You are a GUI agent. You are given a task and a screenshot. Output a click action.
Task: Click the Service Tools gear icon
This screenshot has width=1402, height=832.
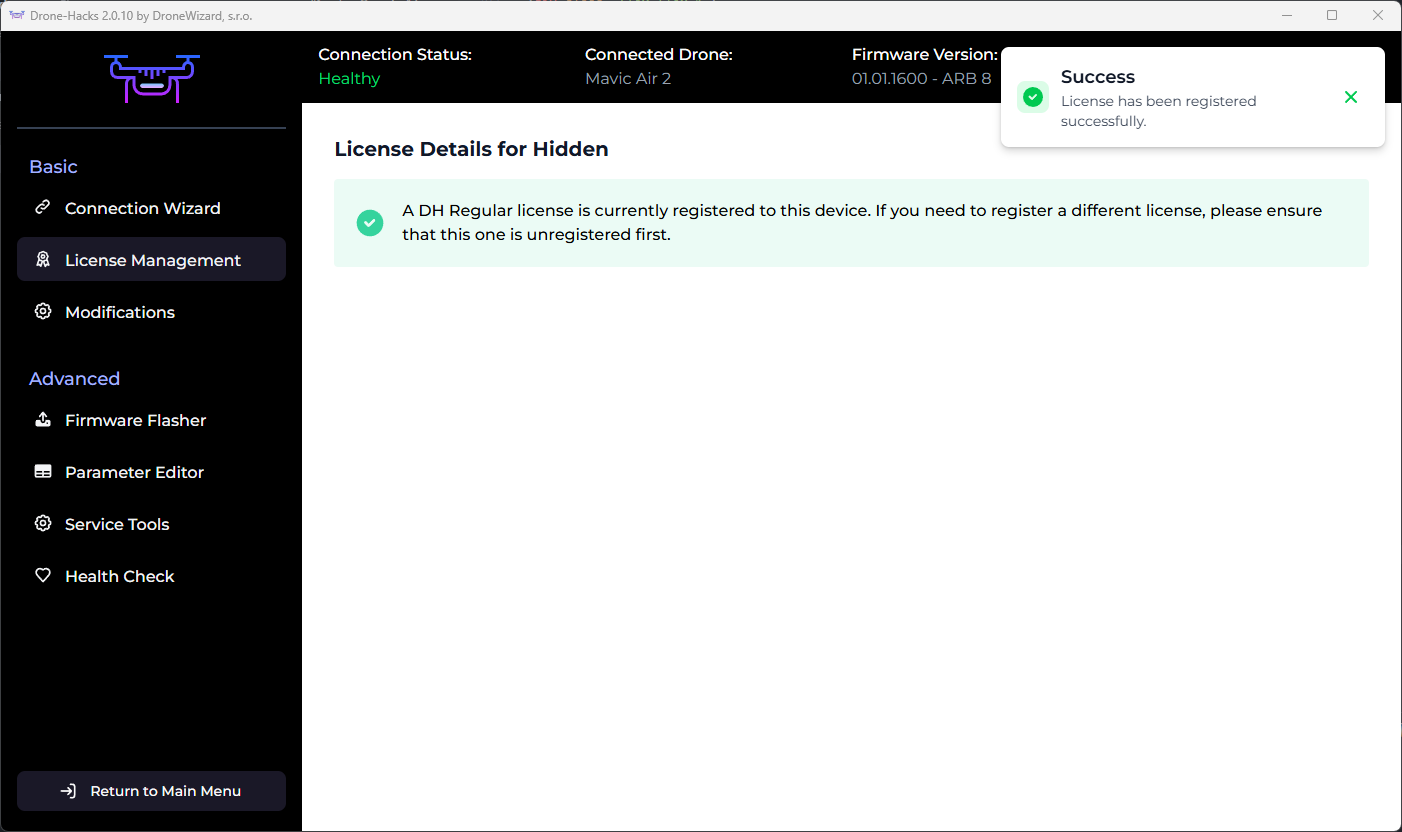click(x=43, y=524)
